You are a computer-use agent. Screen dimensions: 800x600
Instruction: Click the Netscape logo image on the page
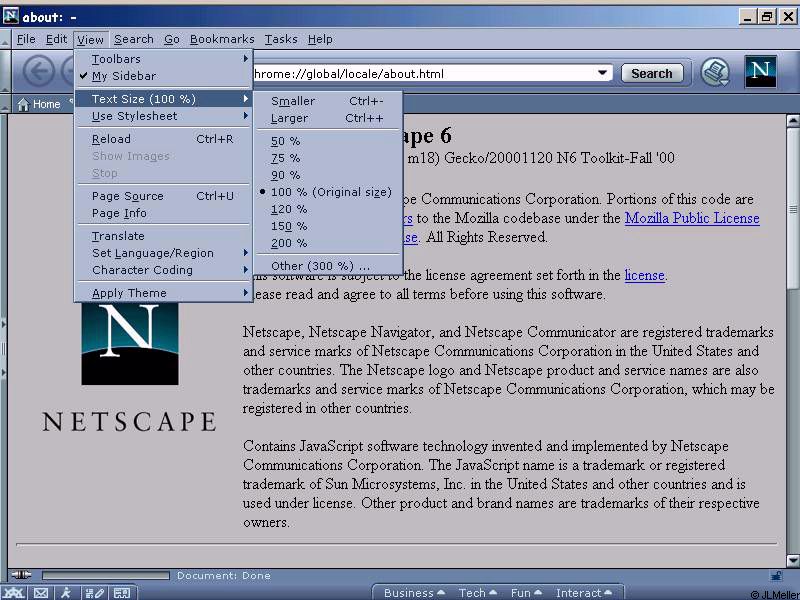pyautogui.click(x=130, y=343)
